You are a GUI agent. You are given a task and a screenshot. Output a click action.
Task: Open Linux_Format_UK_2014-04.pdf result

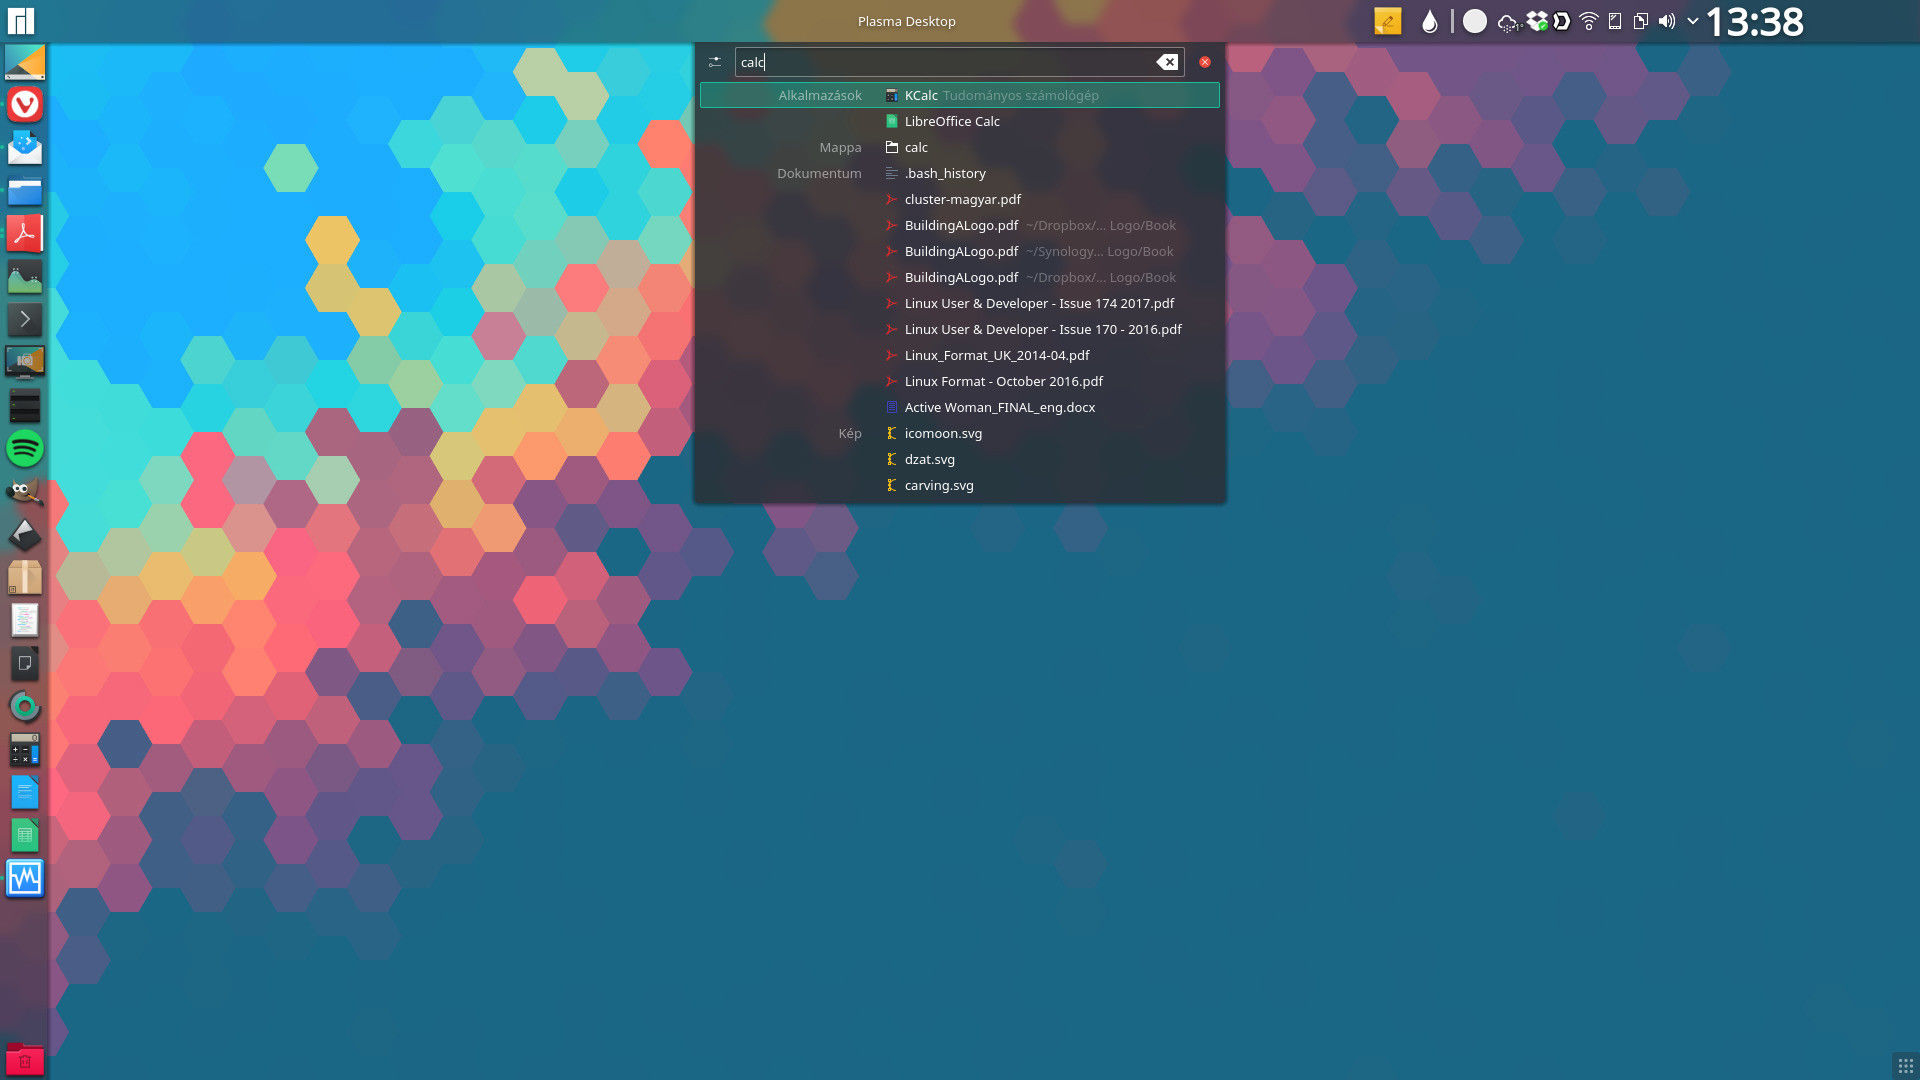pos(960,355)
